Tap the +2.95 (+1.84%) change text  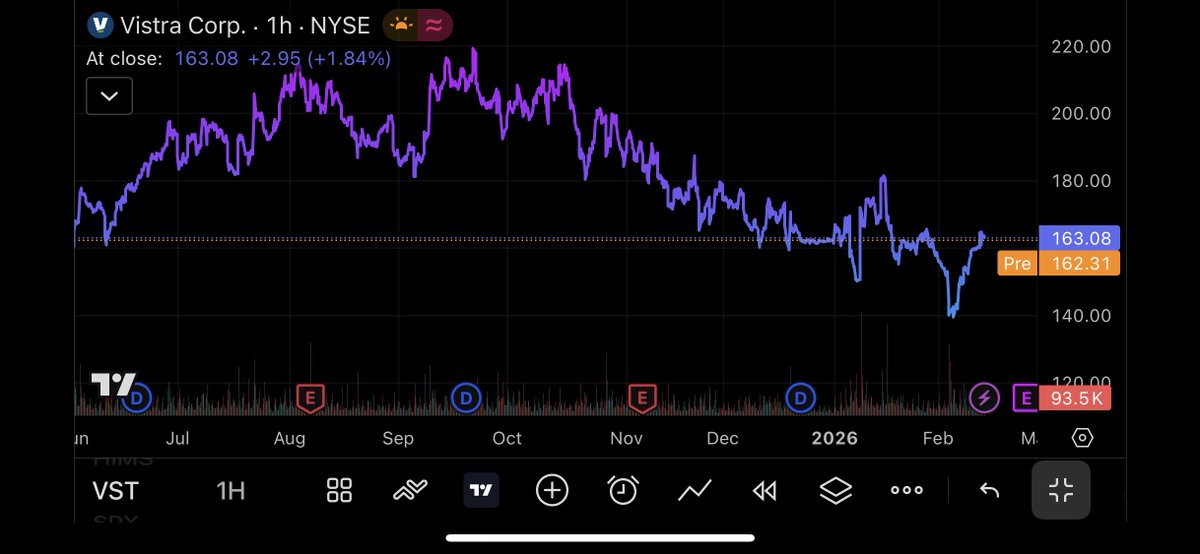pyautogui.click(x=317, y=58)
